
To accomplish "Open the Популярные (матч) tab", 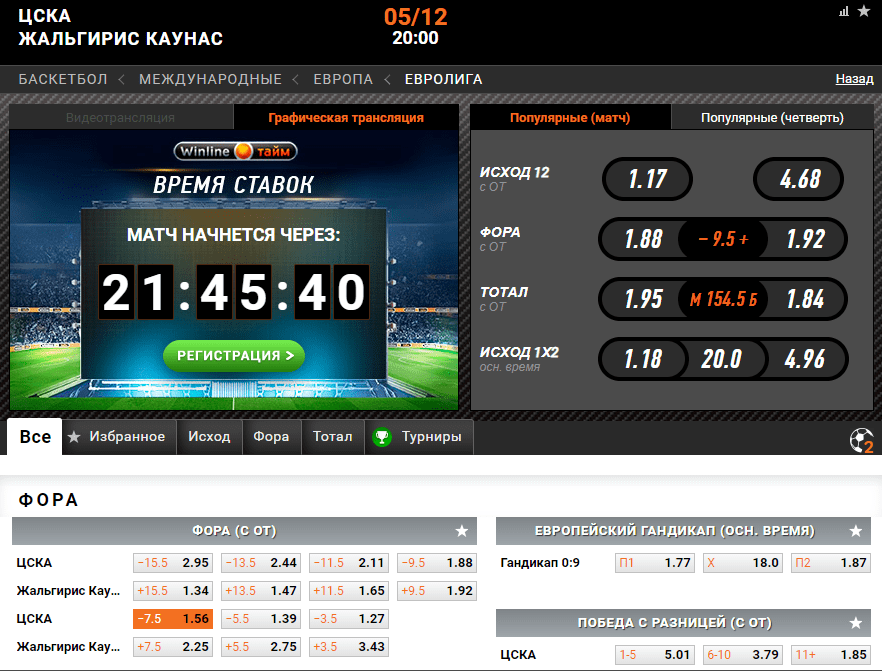I will click(x=570, y=118).
